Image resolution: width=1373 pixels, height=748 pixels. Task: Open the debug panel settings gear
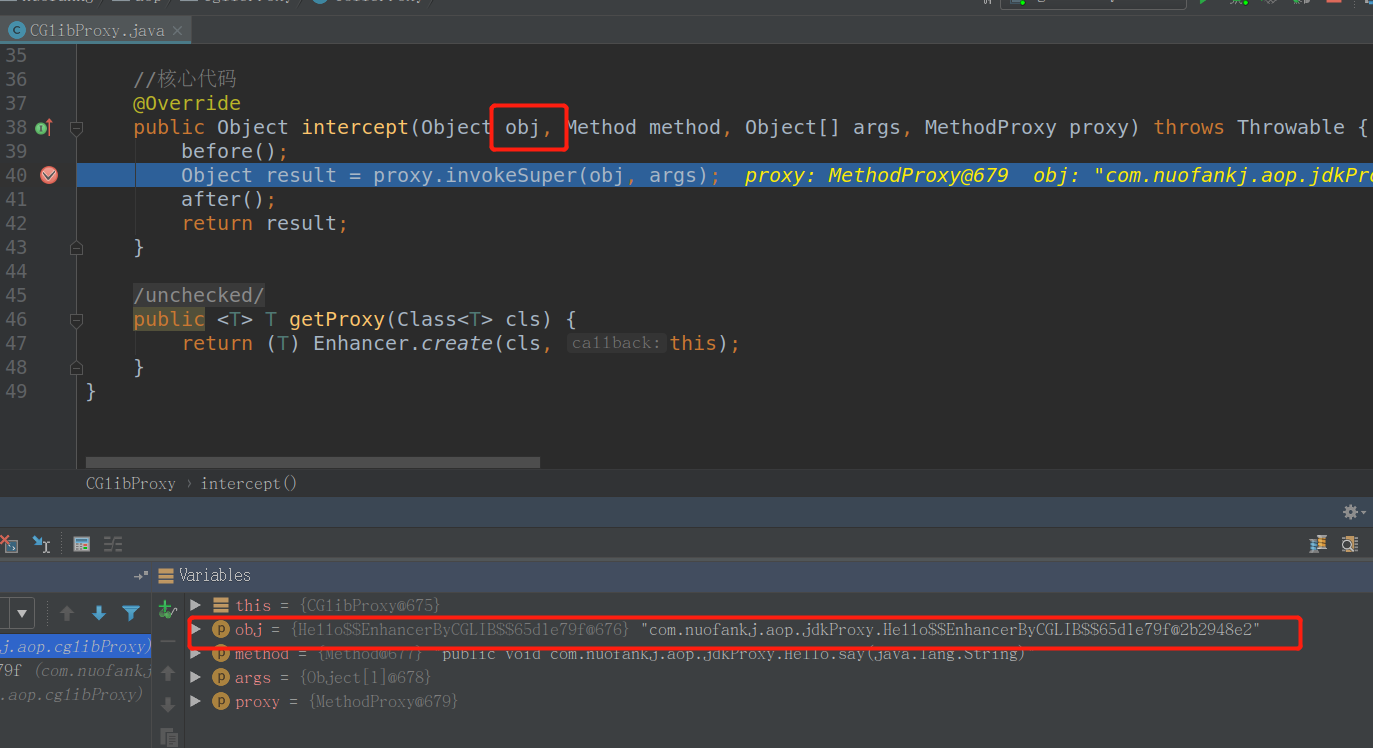[1353, 512]
